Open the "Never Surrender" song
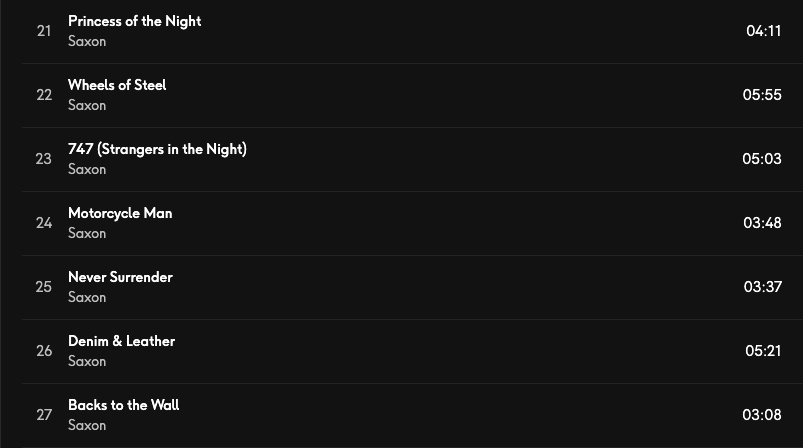The image size is (803, 448). pyautogui.click(x=120, y=277)
